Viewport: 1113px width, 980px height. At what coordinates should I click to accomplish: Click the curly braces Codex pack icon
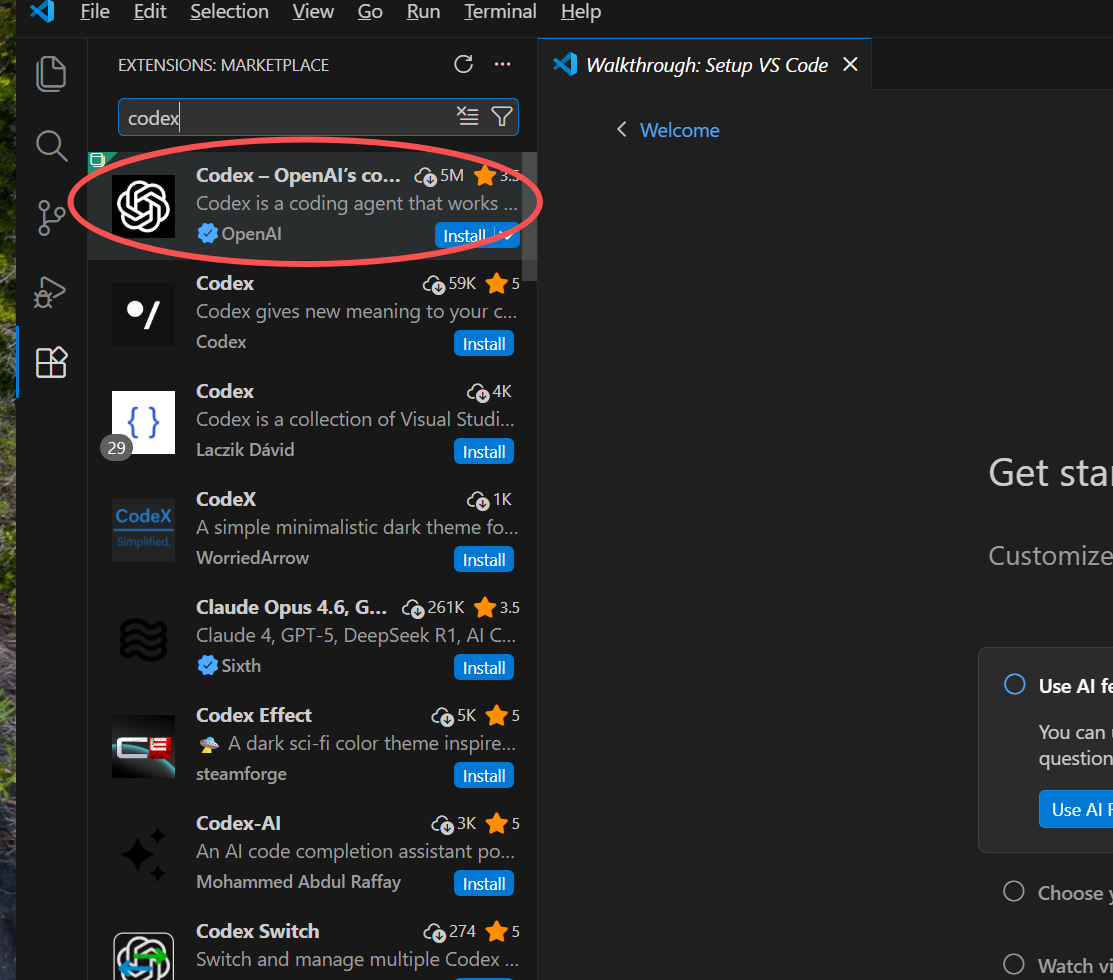[143, 422]
